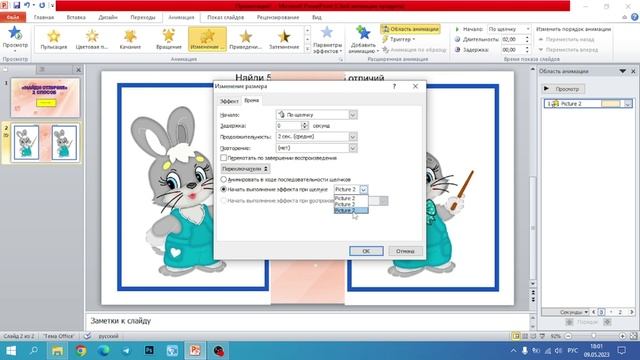Switch to the Вставка ribbon tab

(76, 17)
